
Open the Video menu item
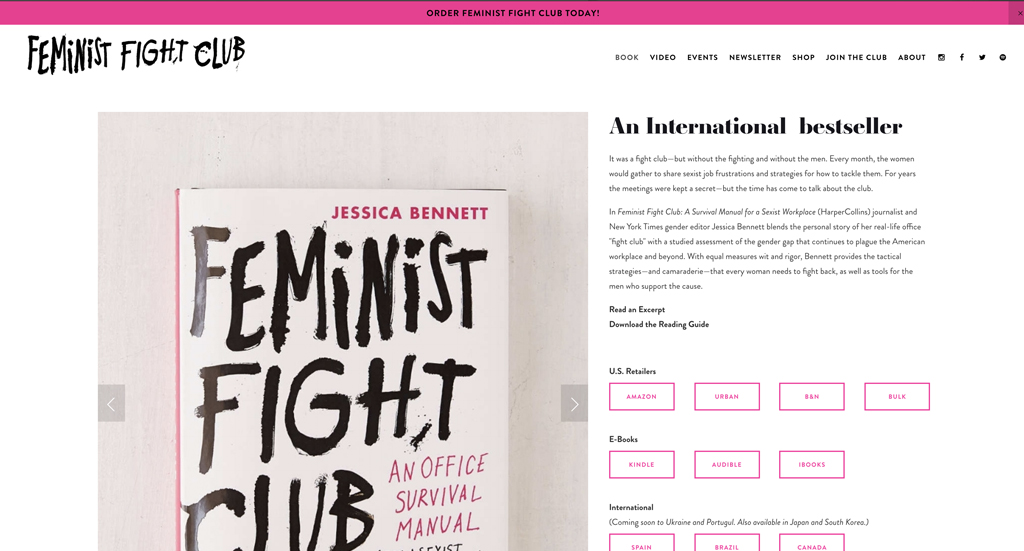[x=663, y=58]
